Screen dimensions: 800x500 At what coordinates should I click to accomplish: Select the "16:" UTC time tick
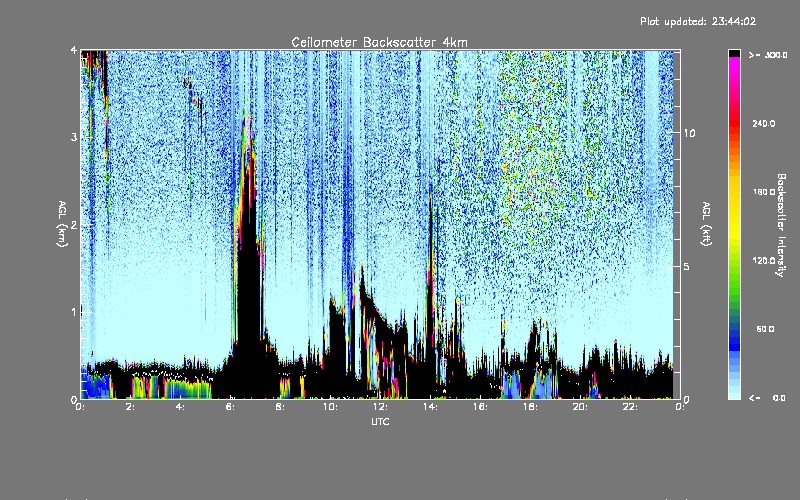(x=480, y=407)
